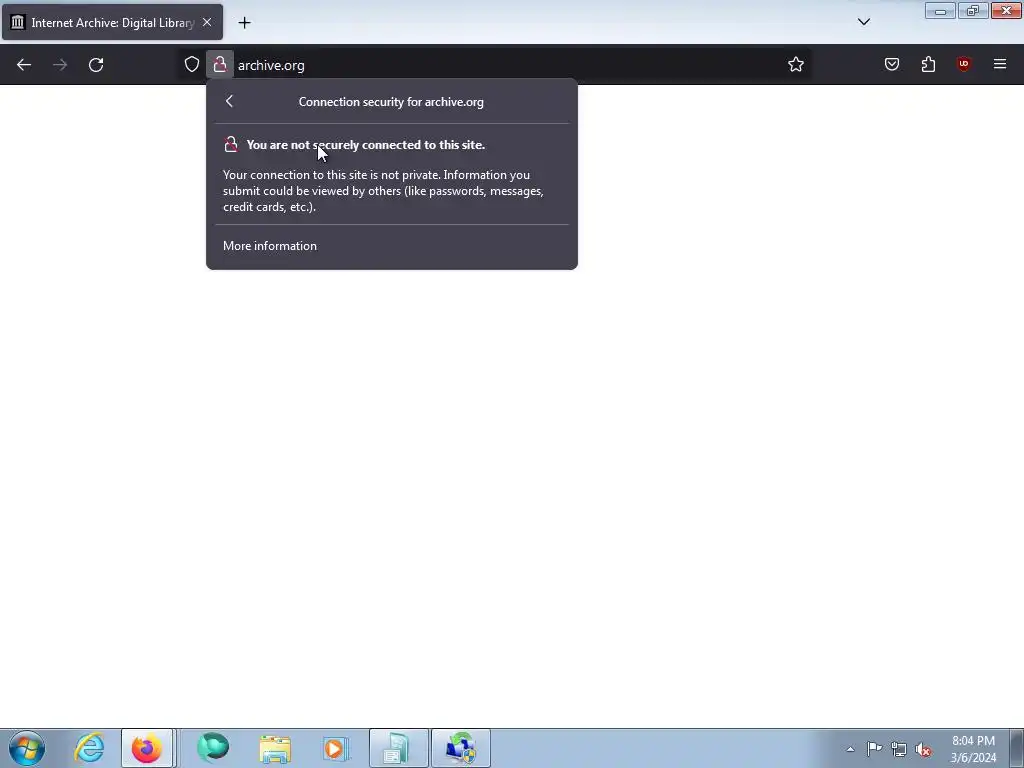Click 'You are not securely connected' heading

[366, 145]
